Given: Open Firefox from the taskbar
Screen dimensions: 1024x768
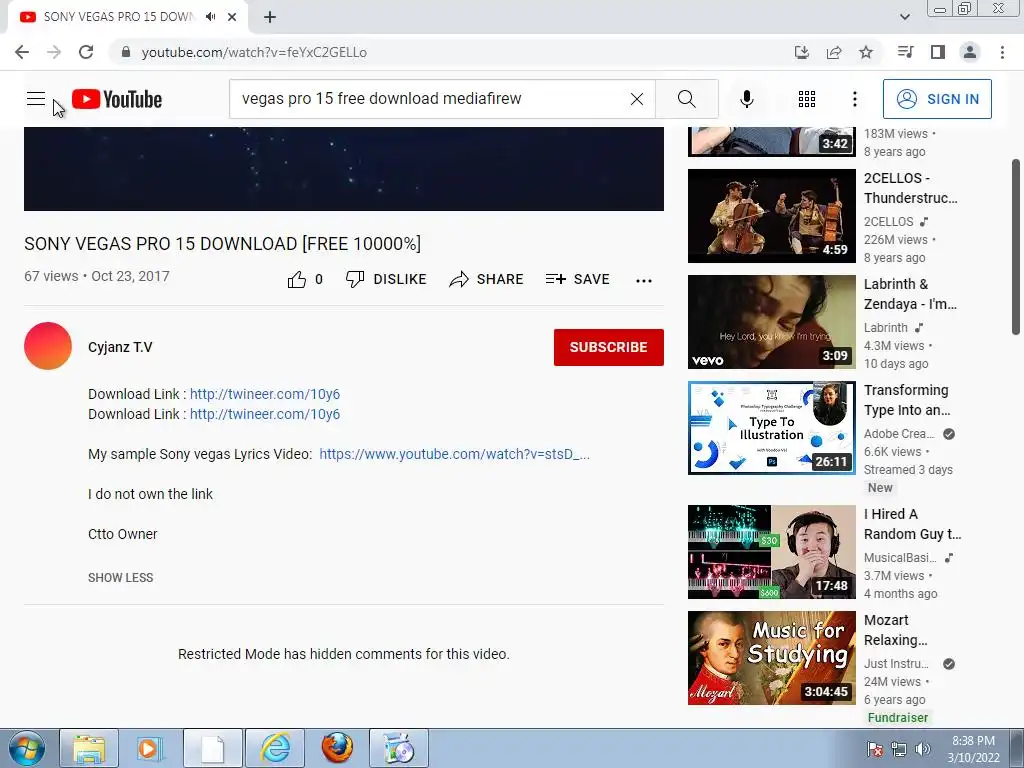Looking at the screenshot, I should pyautogui.click(x=337, y=748).
